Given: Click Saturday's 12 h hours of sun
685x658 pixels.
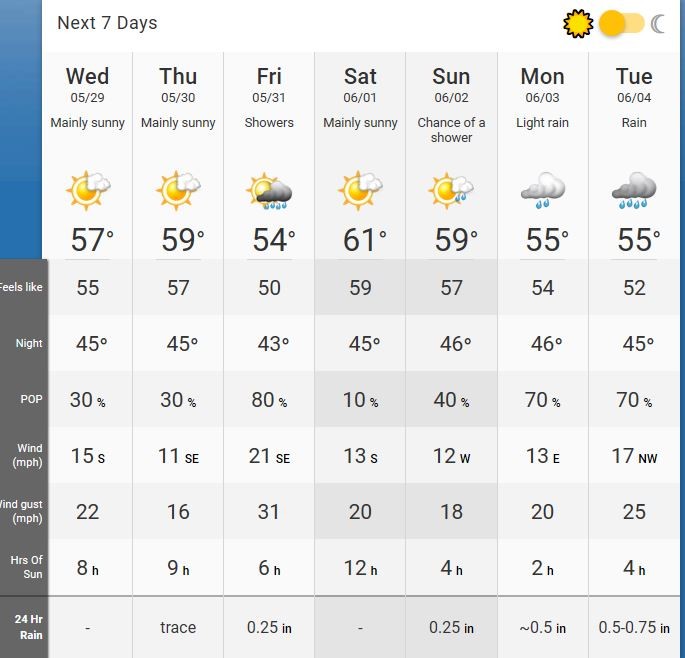Looking at the screenshot, I should pyautogui.click(x=360, y=569).
